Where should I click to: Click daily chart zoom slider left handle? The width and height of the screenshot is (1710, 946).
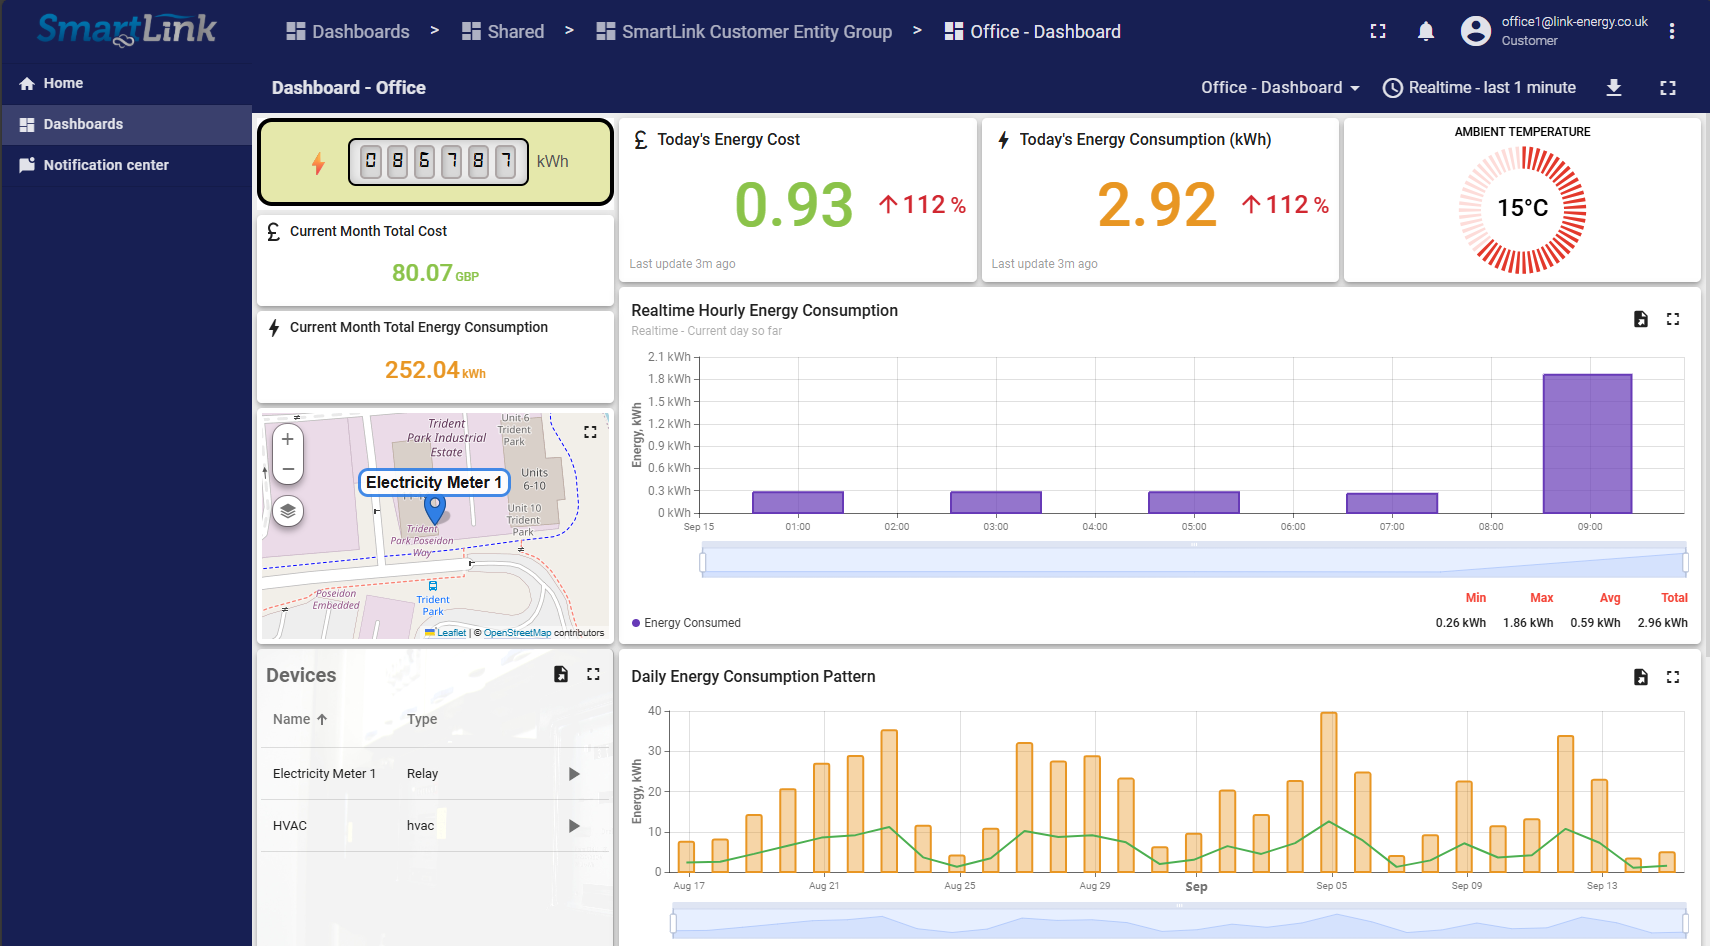point(674,922)
